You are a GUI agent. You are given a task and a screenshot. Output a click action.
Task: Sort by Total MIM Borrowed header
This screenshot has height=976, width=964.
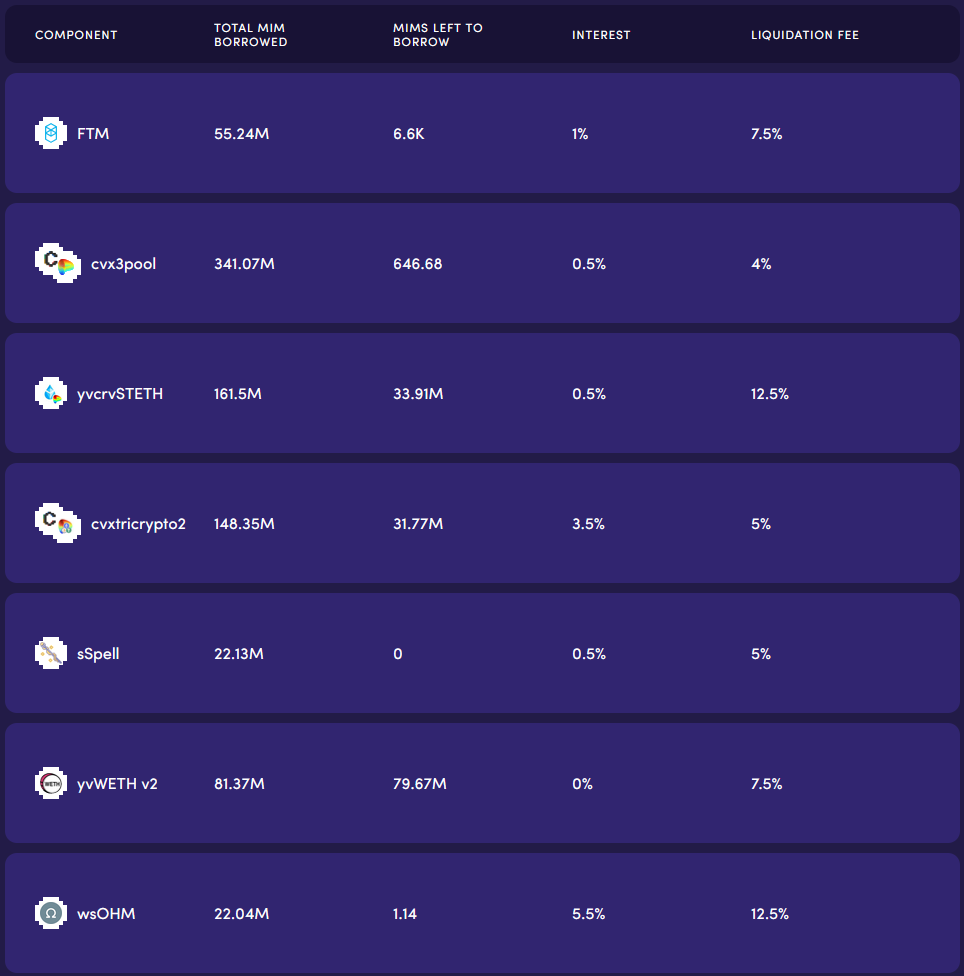point(250,35)
